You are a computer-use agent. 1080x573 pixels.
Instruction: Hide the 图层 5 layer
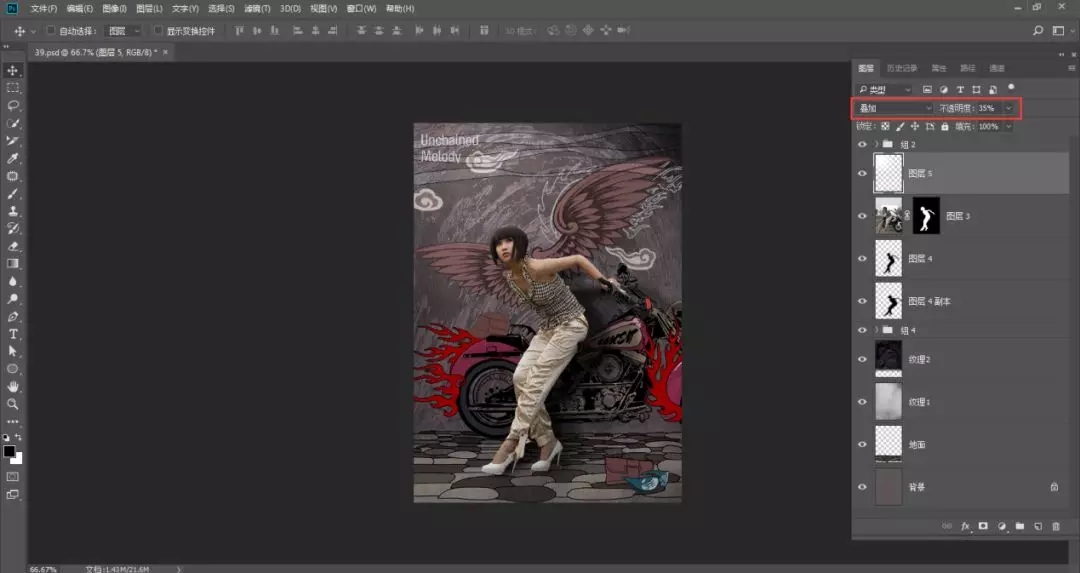point(862,173)
